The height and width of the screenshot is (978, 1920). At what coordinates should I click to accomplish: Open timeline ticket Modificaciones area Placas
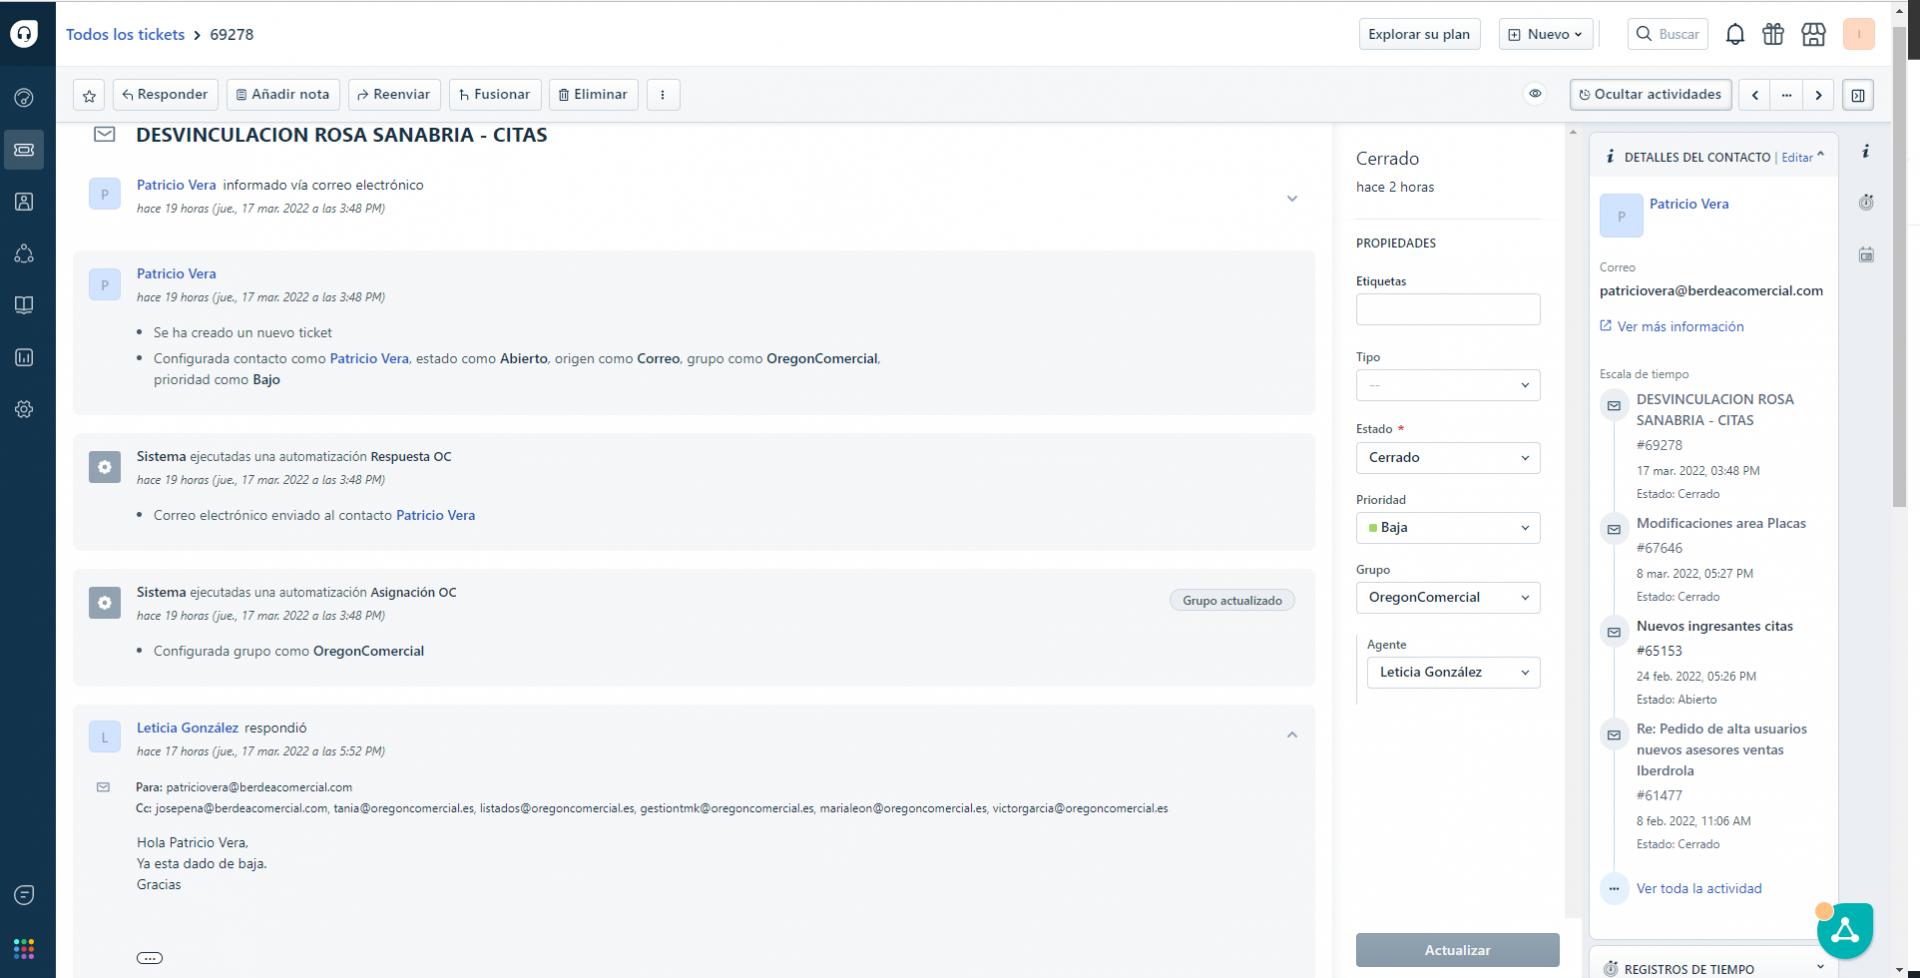pos(1721,523)
